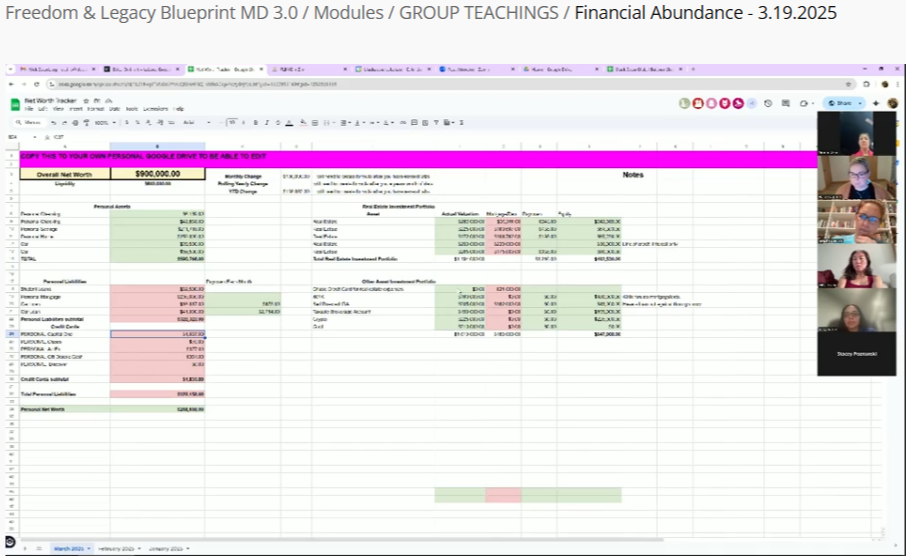This screenshot has width=906, height=556.
Task: Open version history clock icon
Action: [768, 103]
